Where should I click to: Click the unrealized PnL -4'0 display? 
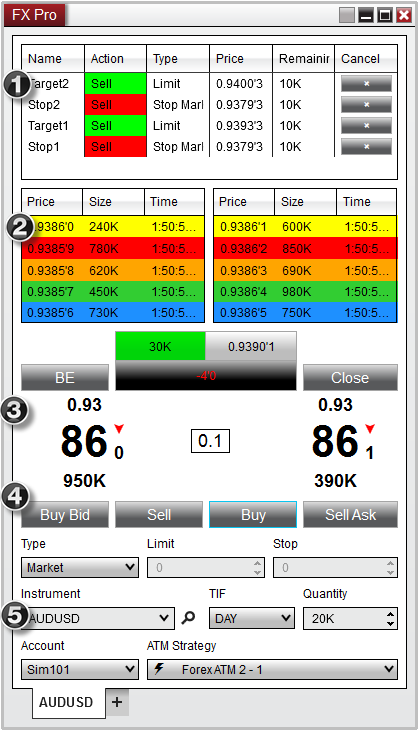point(206,376)
